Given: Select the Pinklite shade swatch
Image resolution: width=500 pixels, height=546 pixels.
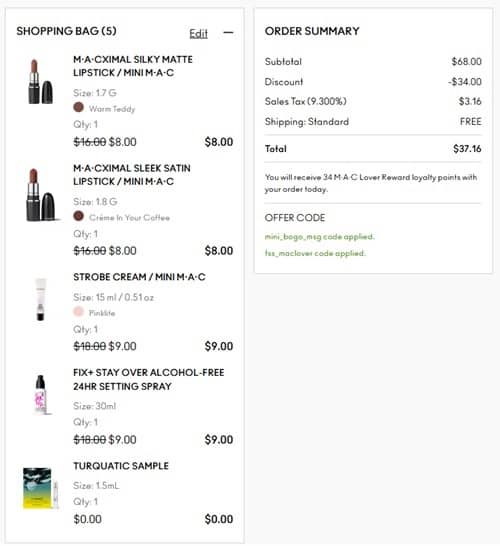Looking at the screenshot, I should point(78,312).
